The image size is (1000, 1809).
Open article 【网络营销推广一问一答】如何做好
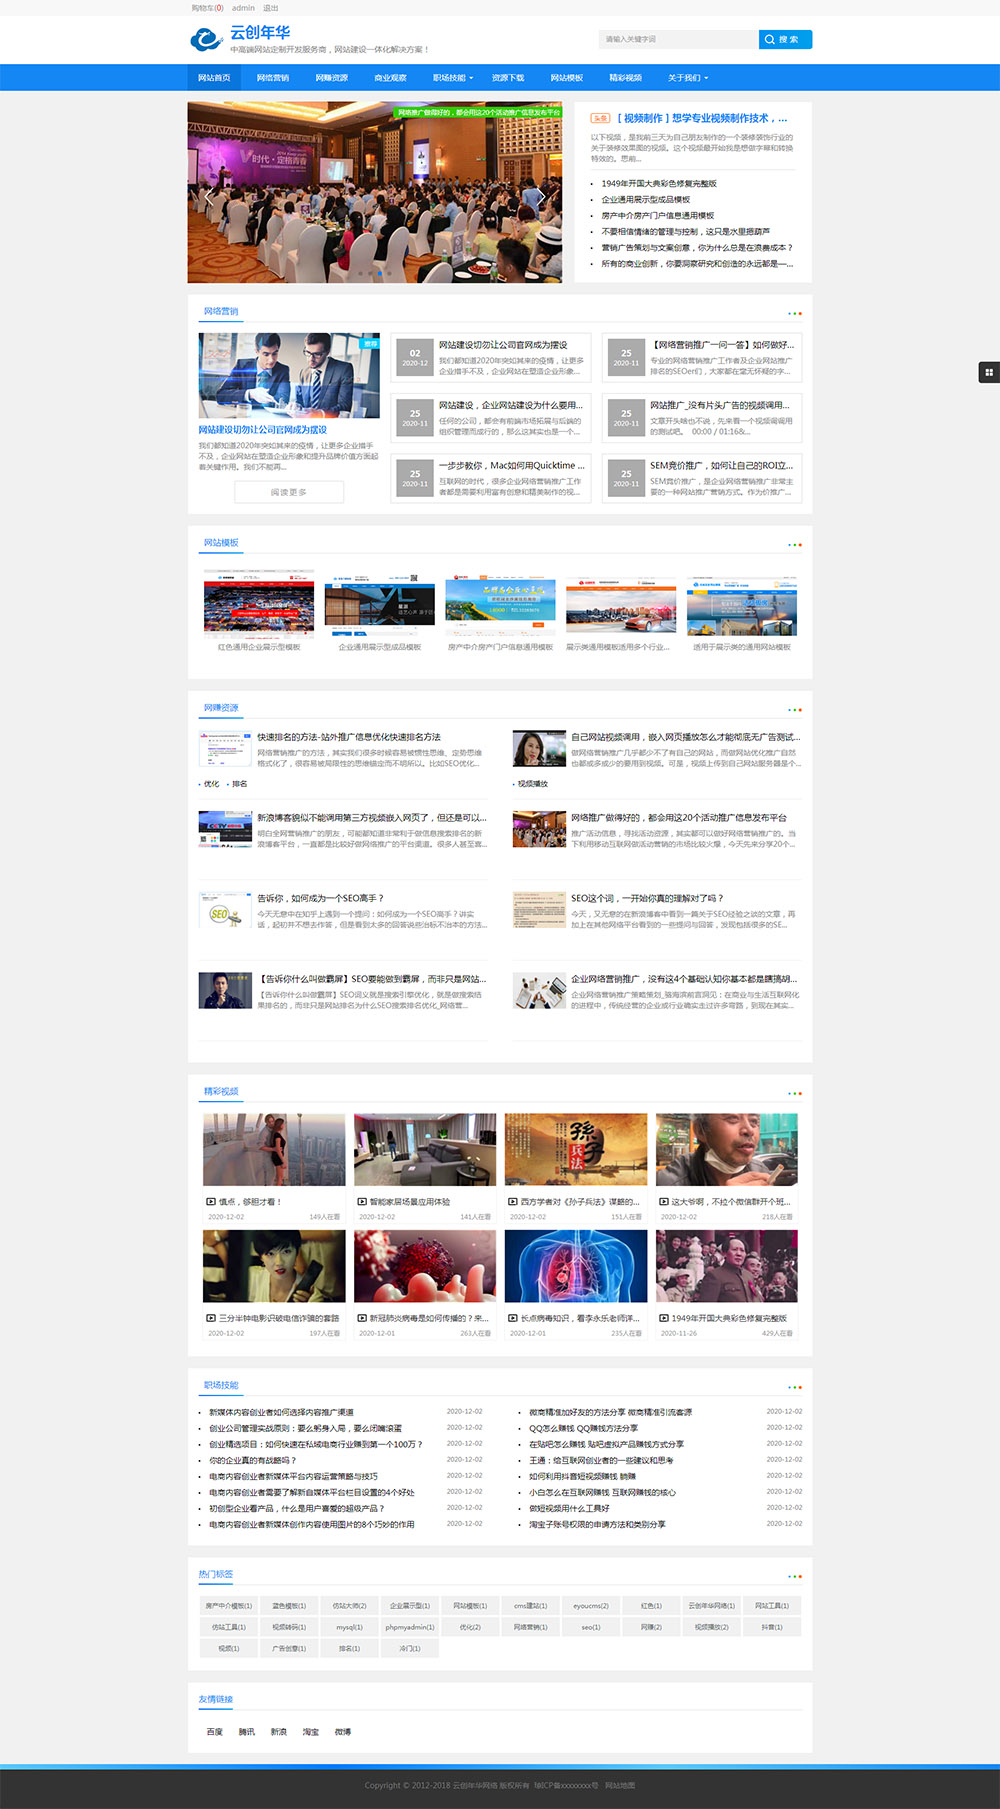pyautogui.click(x=722, y=345)
